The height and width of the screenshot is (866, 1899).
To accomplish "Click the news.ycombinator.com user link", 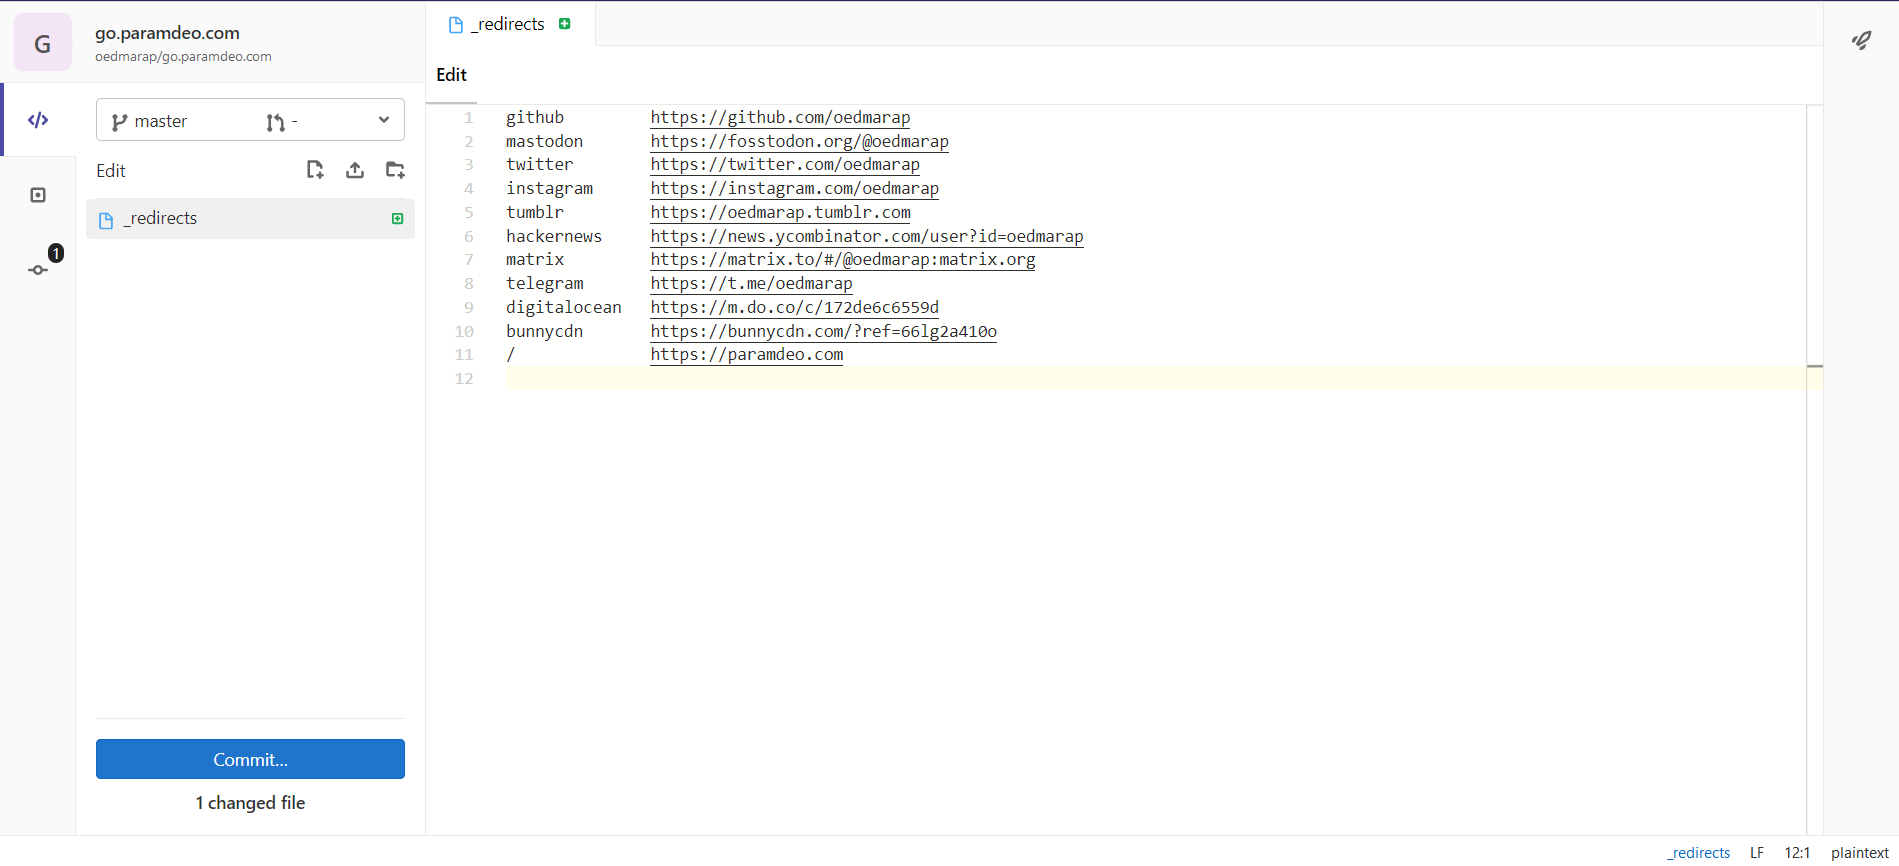I will 867,237.
